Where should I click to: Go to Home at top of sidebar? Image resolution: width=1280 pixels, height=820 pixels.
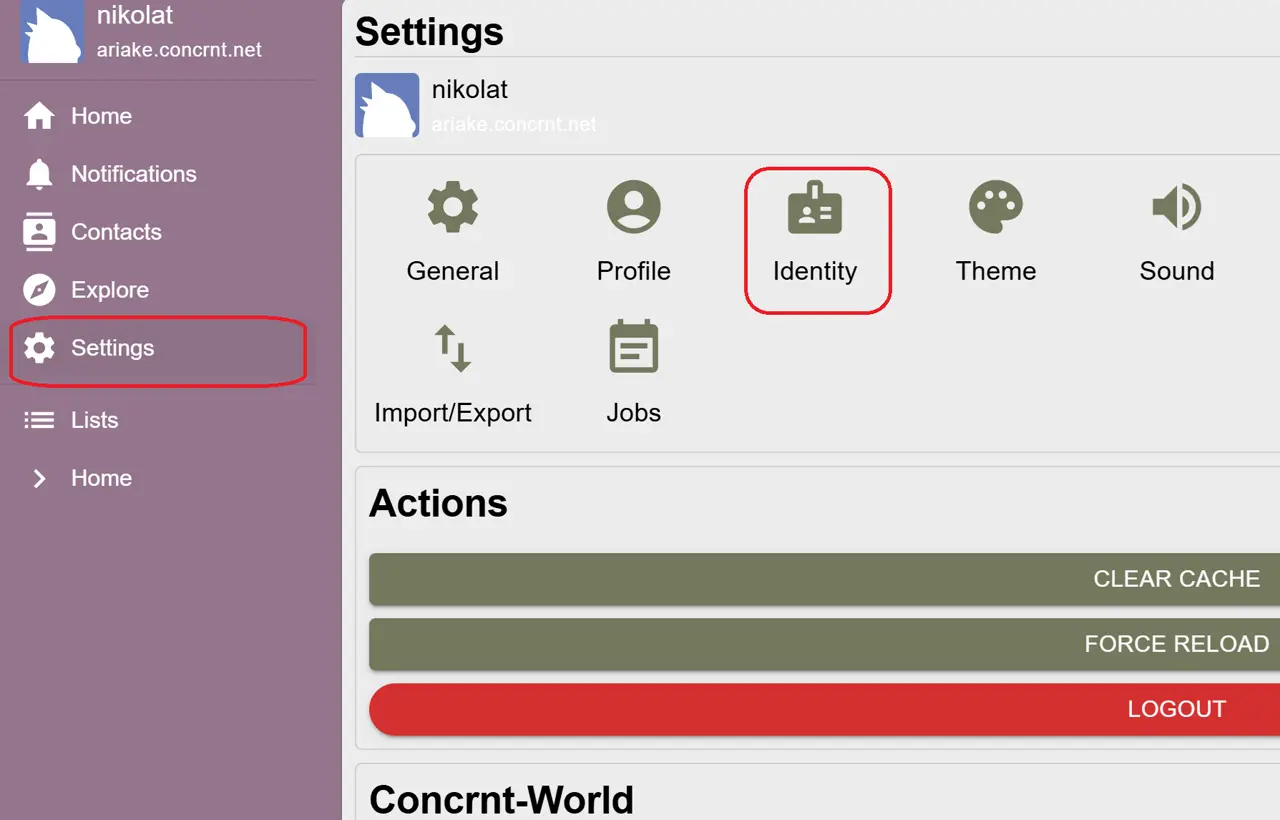click(x=100, y=116)
